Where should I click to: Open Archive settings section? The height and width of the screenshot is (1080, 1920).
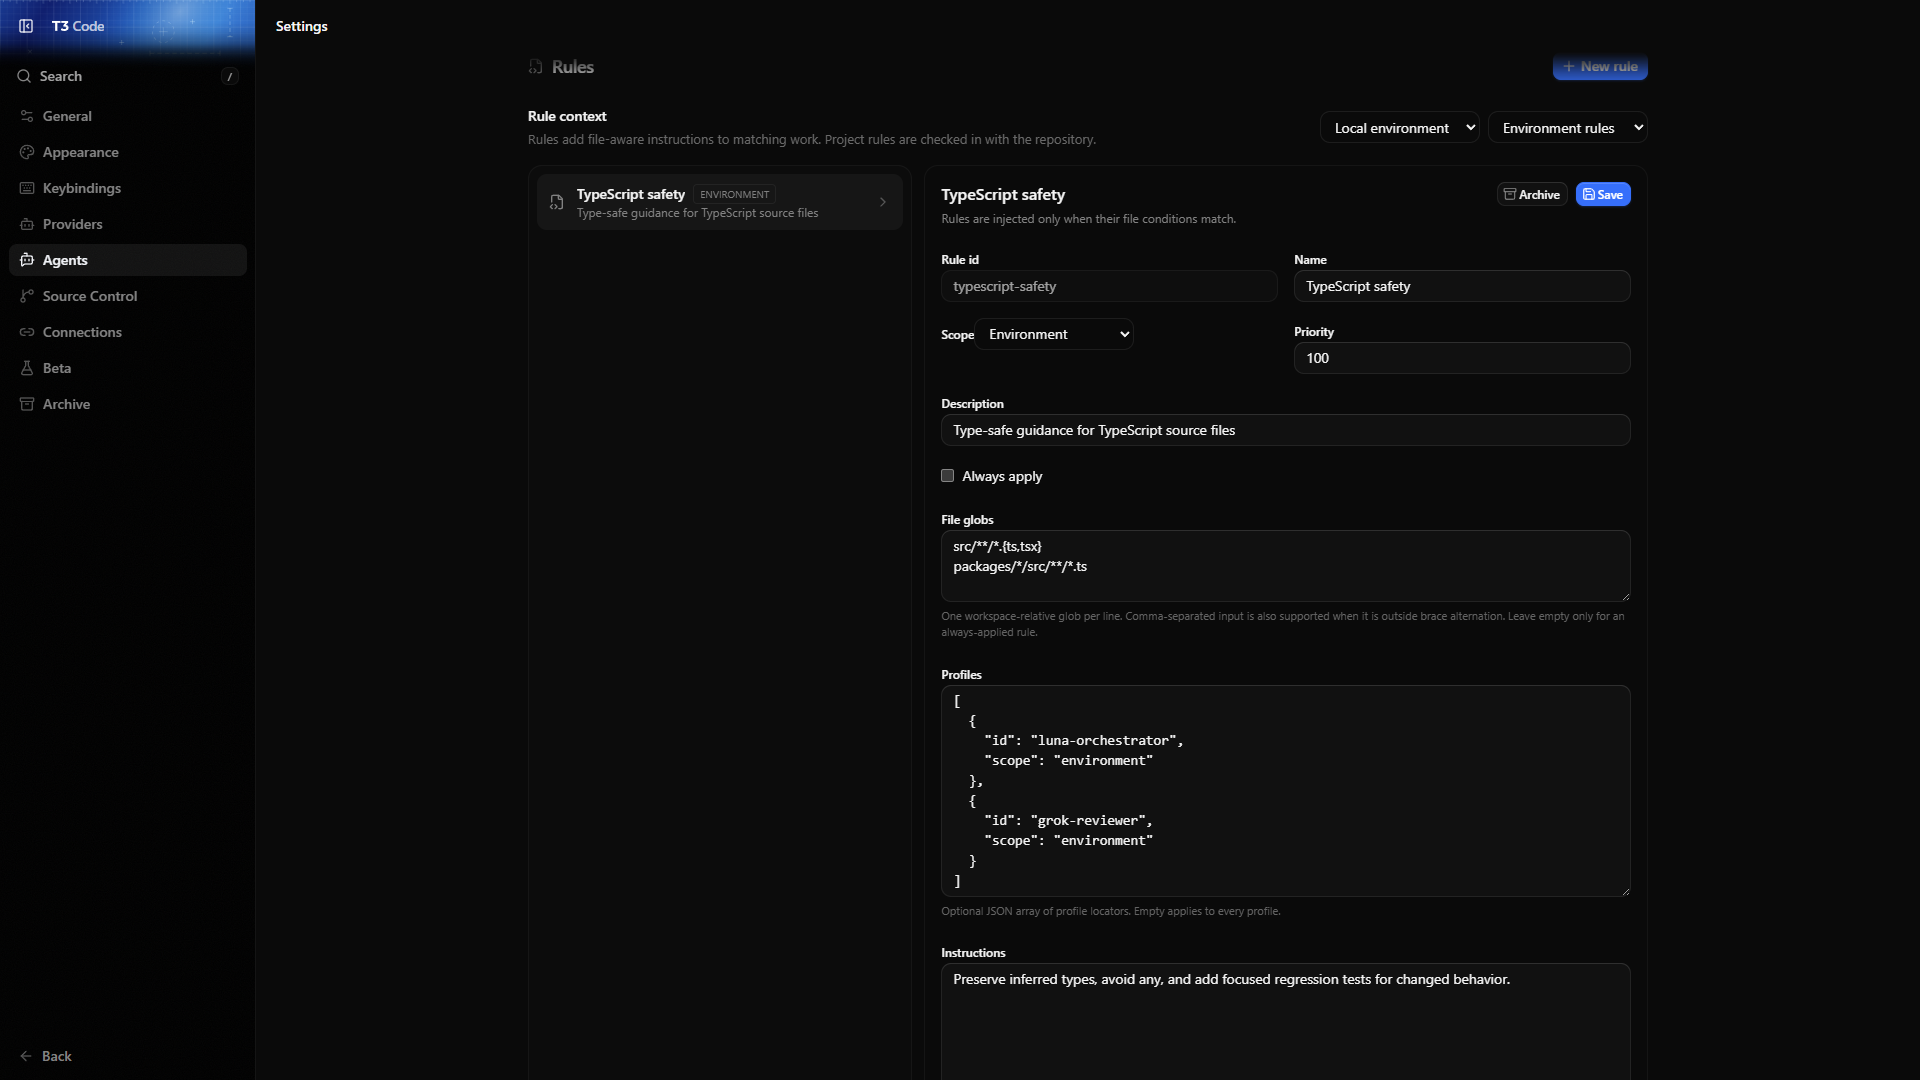tap(128, 404)
